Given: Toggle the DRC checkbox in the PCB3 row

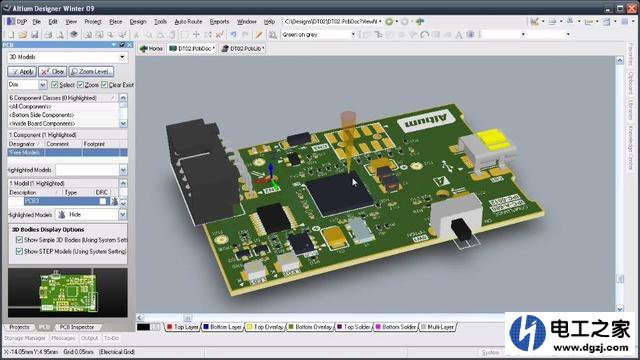Looking at the screenshot, I should click(103, 201).
